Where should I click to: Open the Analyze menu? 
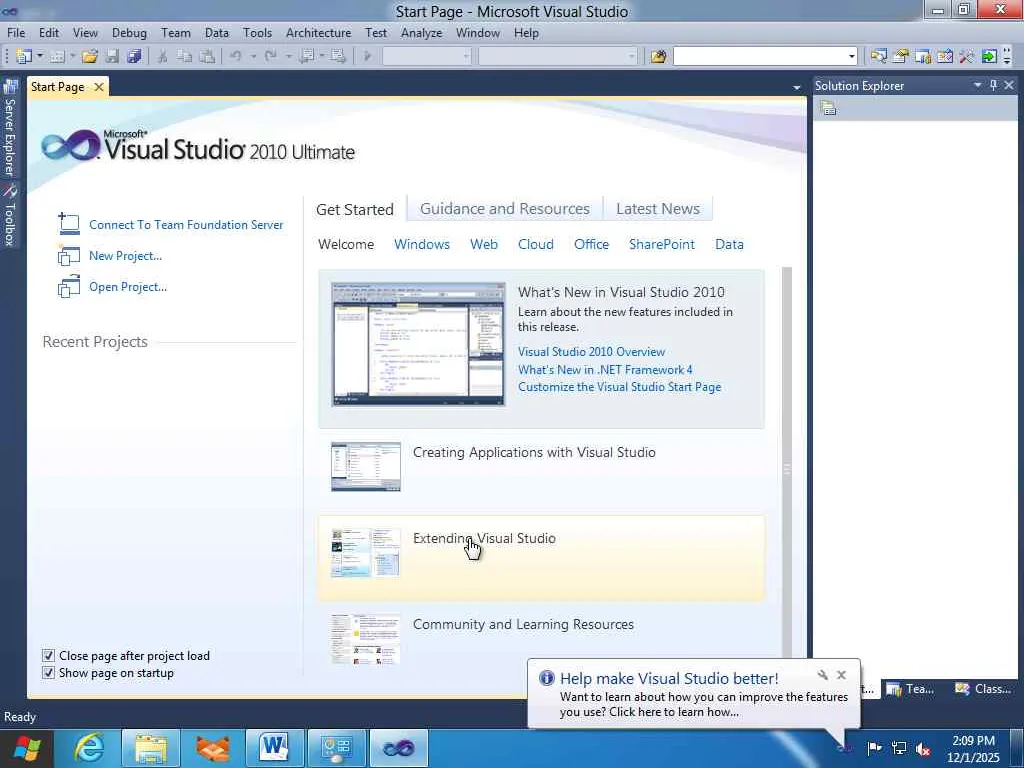pos(421,33)
